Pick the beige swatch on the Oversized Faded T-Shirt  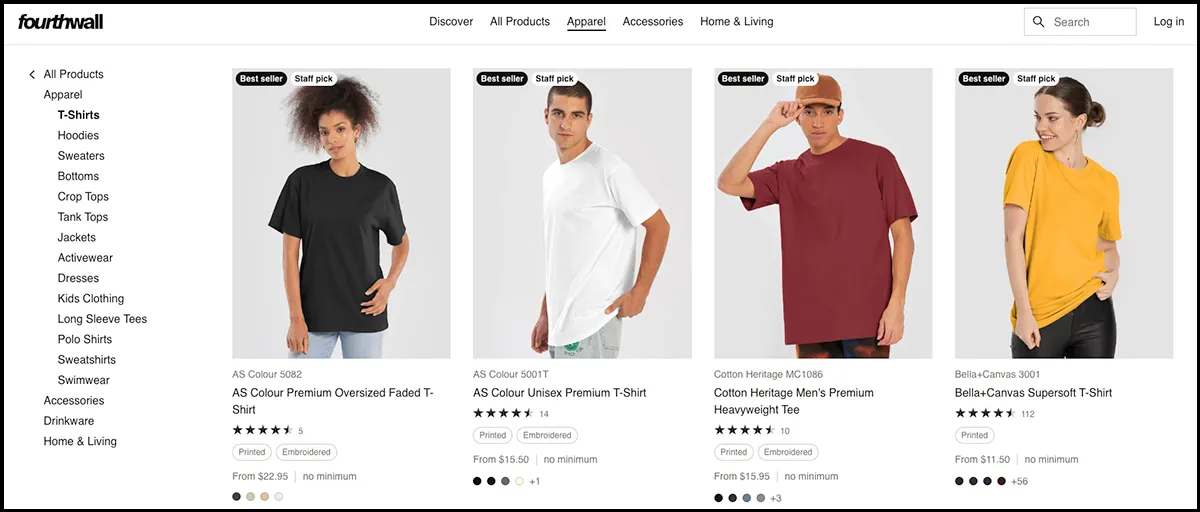coord(251,496)
